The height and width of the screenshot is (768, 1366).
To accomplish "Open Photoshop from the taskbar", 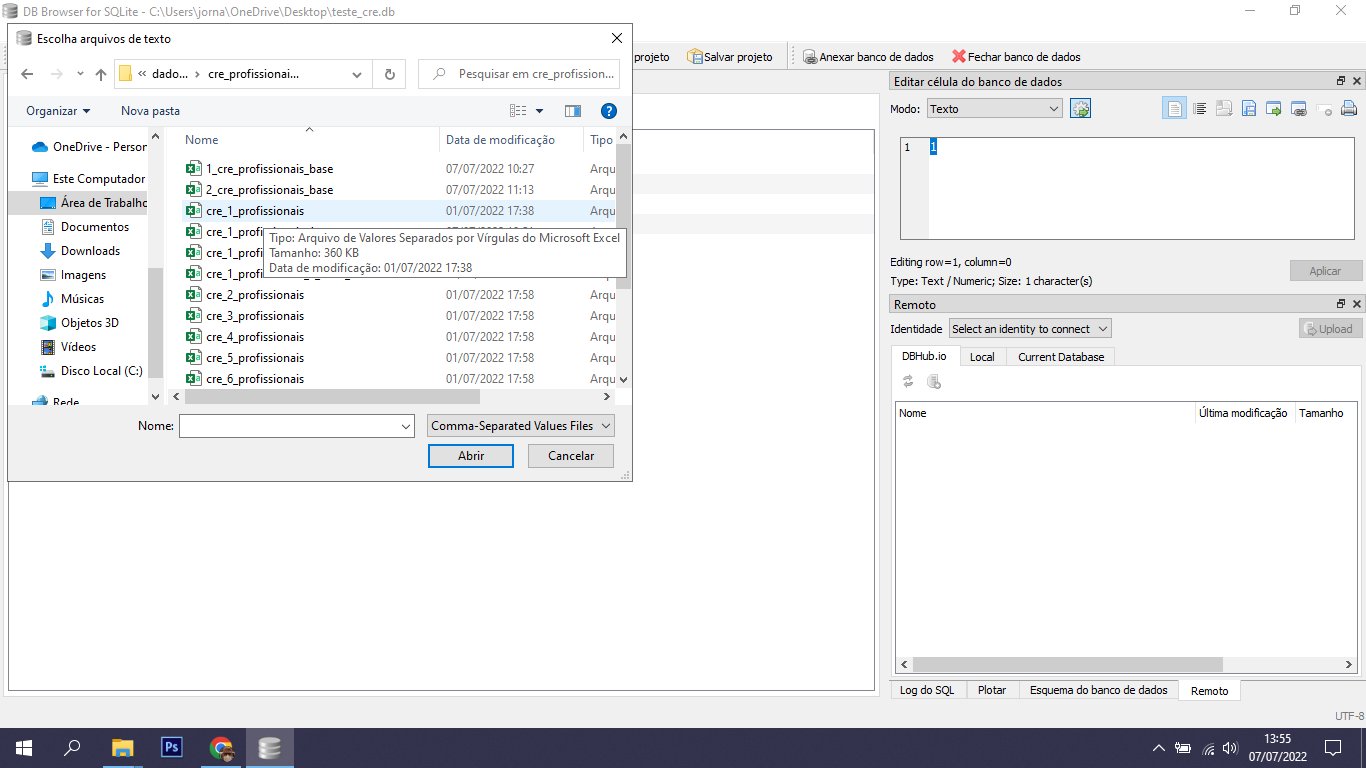I will (171, 747).
